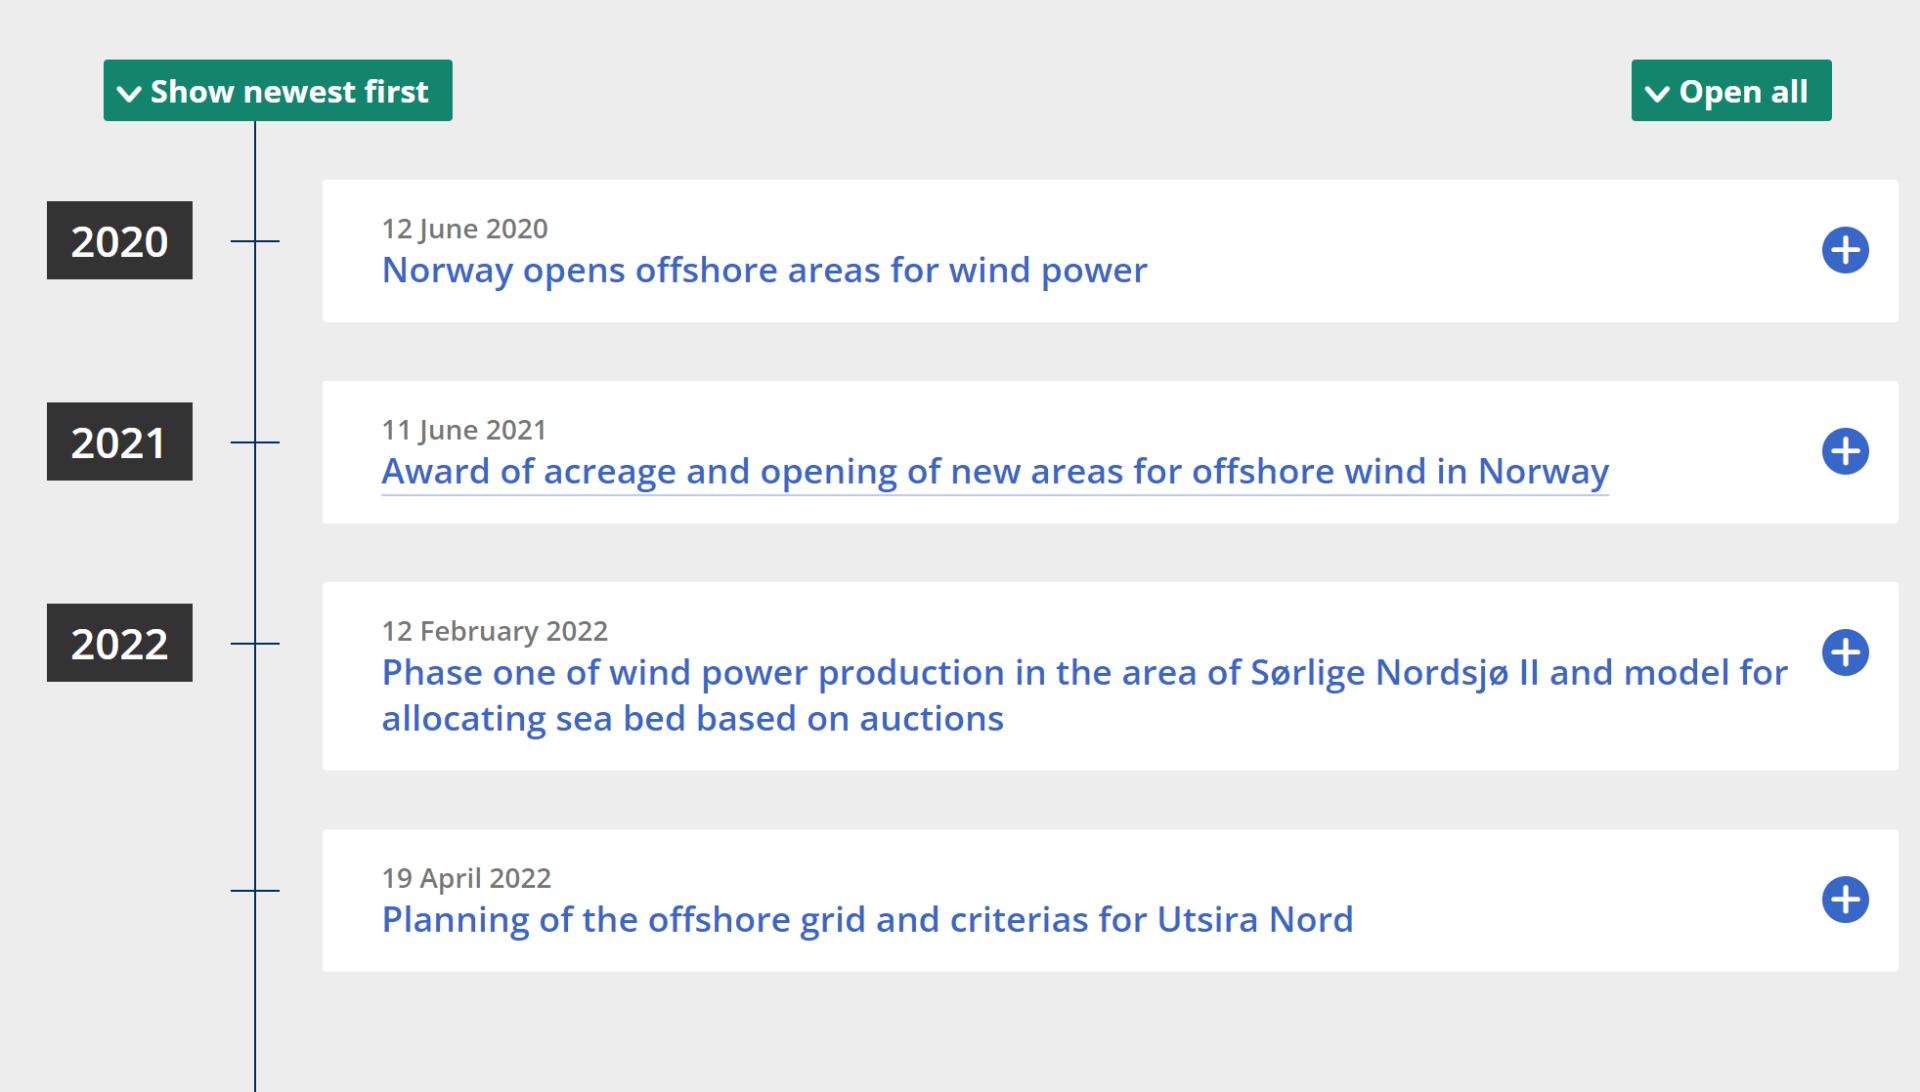Click the chevron in the Open all button
1920x1092 pixels.
tap(1657, 93)
